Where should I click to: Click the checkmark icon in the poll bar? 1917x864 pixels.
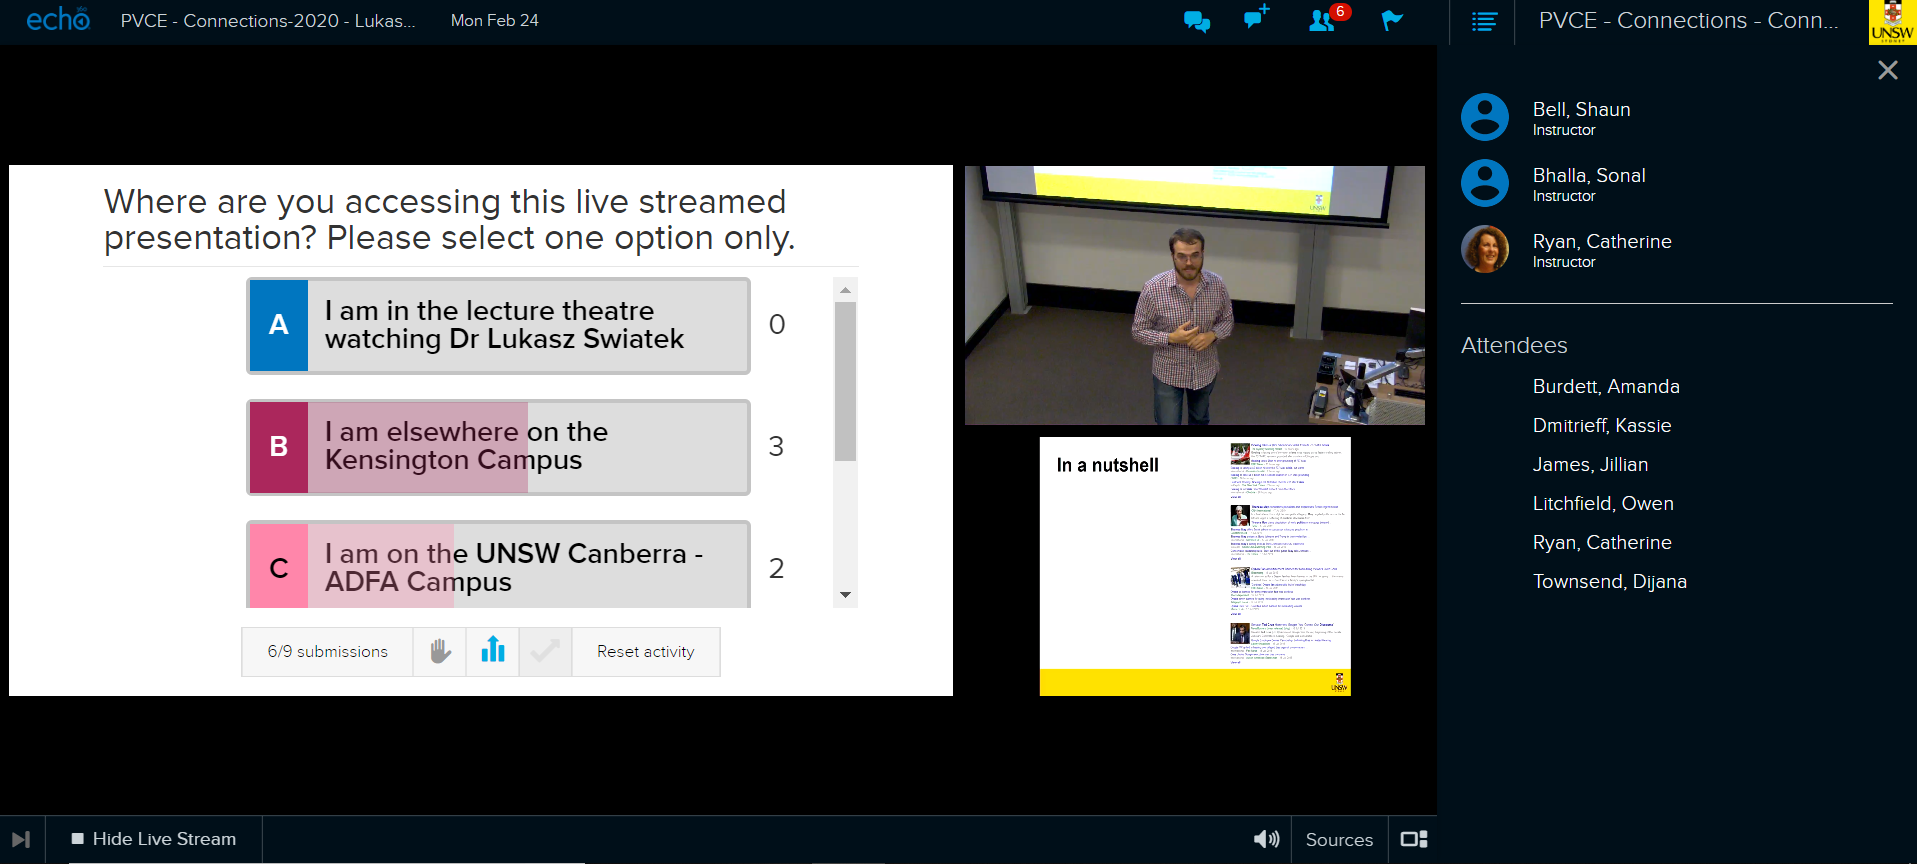coord(546,652)
